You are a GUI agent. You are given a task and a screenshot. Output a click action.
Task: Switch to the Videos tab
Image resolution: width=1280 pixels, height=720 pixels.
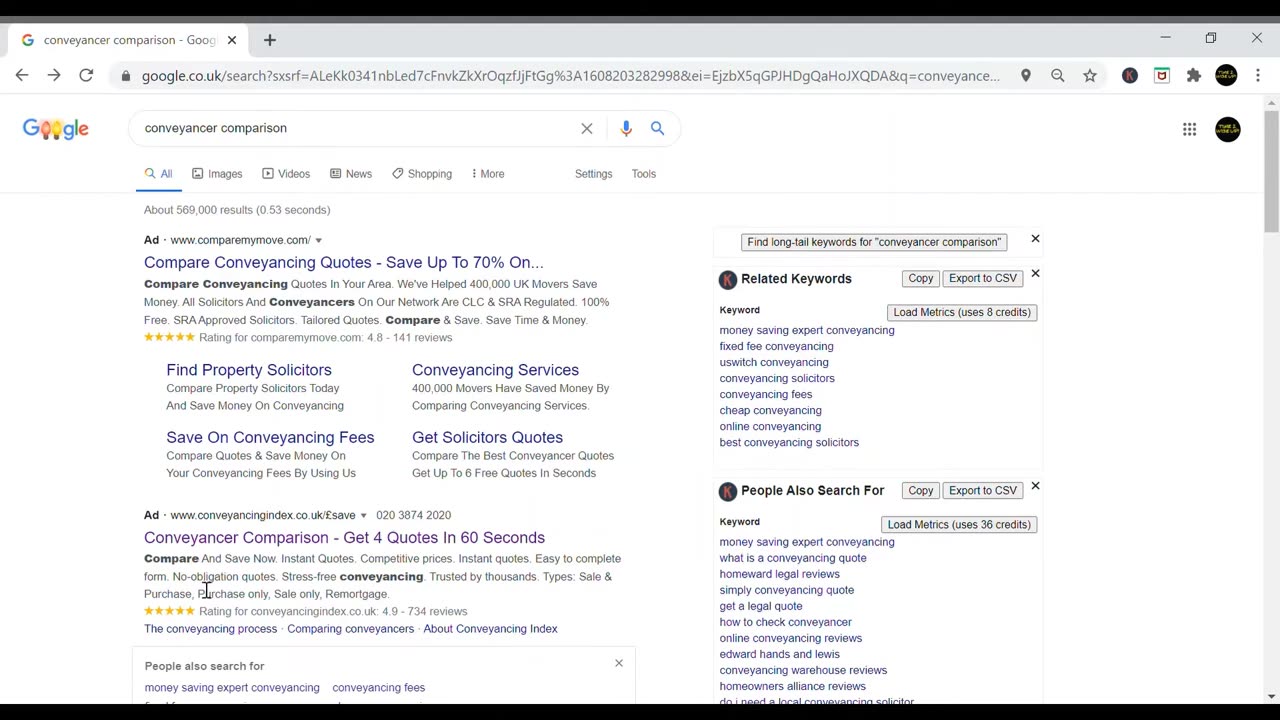click(286, 174)
